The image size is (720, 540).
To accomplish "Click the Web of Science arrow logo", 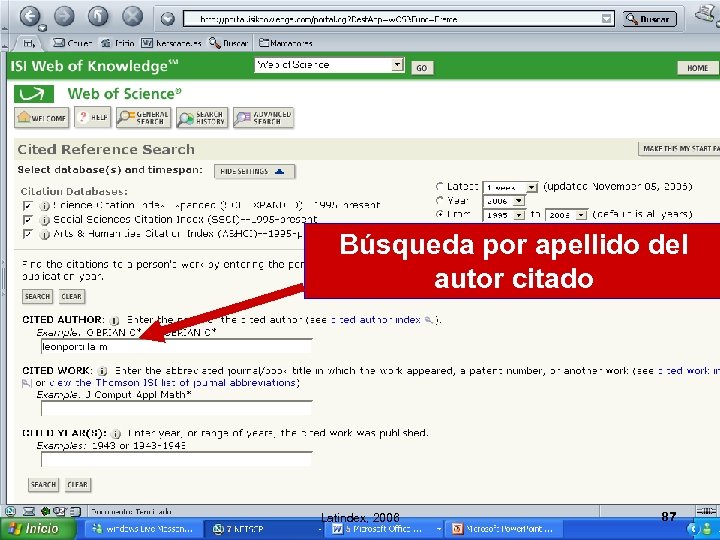I will click(34, 94).
